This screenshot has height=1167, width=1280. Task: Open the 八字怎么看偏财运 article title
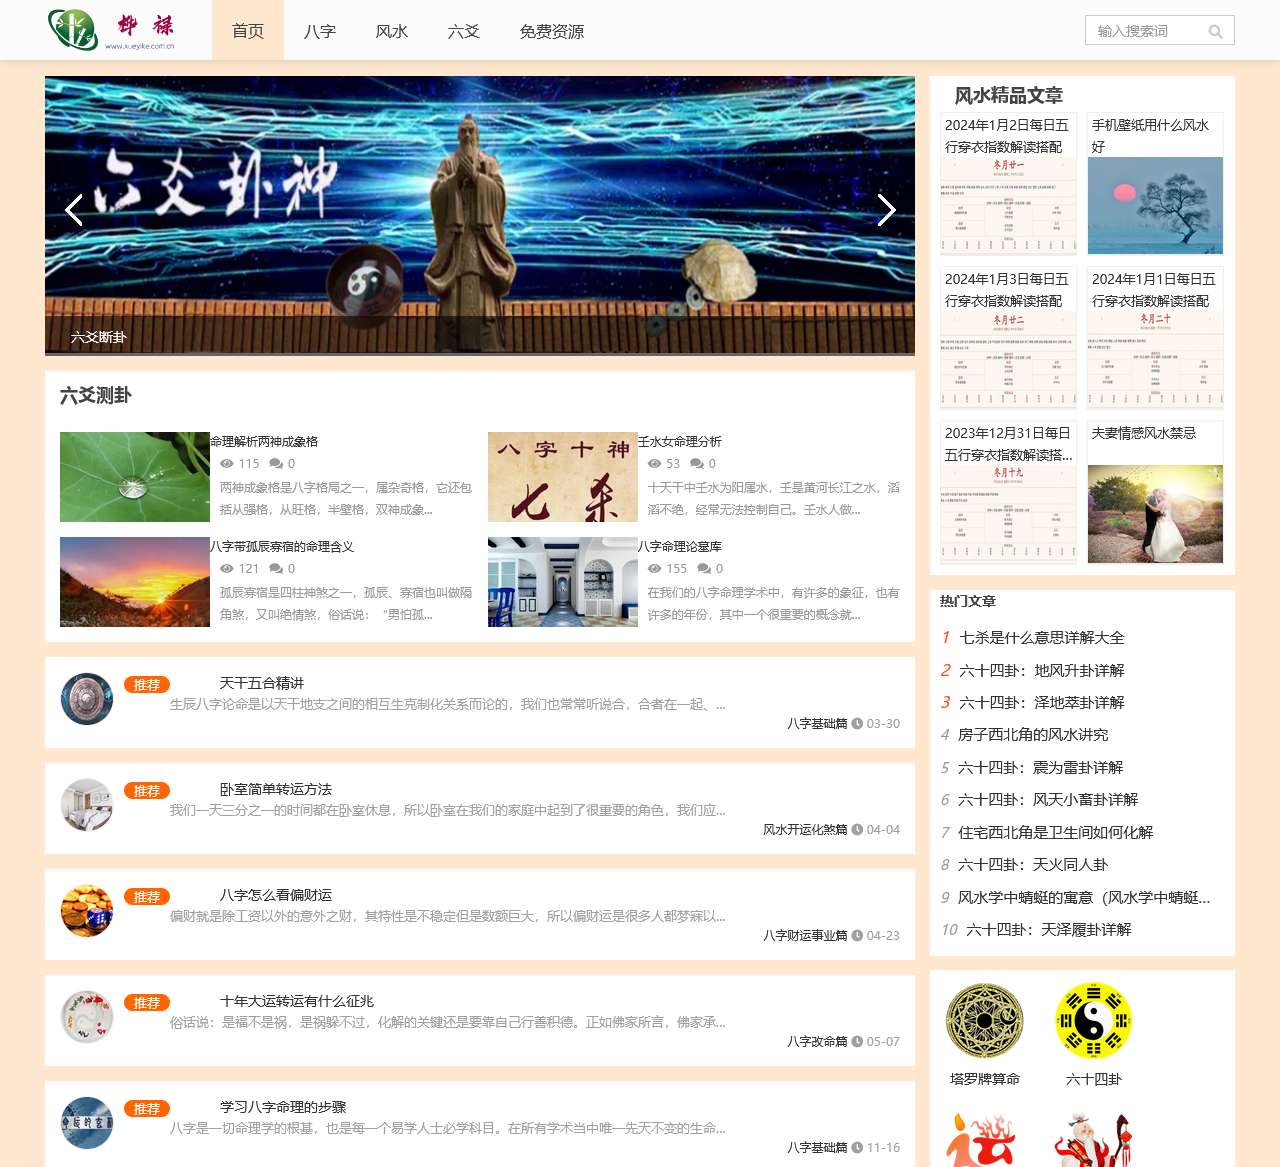276,895
